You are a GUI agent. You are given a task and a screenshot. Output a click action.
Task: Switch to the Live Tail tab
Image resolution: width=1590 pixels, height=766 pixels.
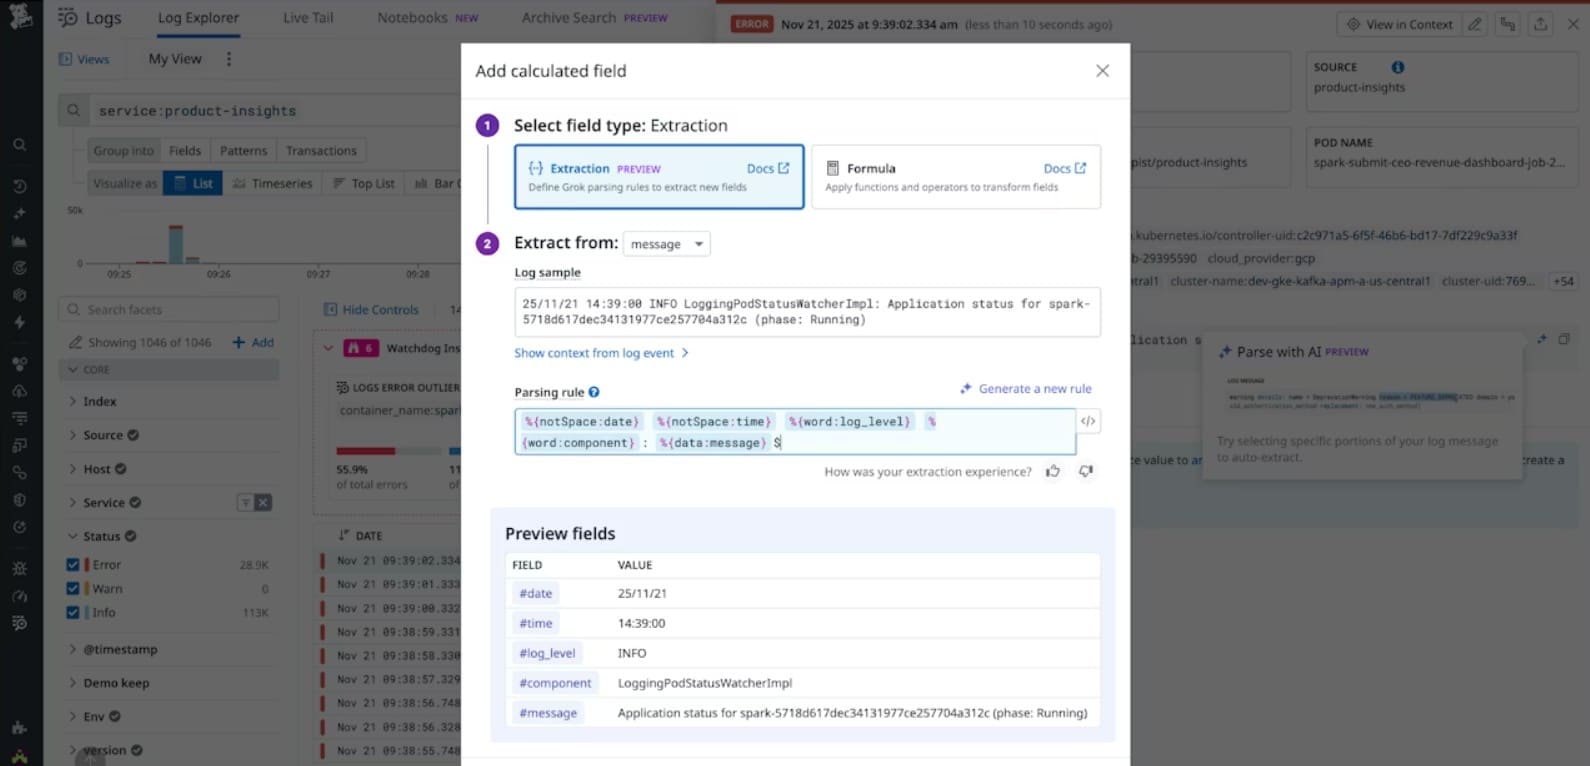(x=308, y=18)
